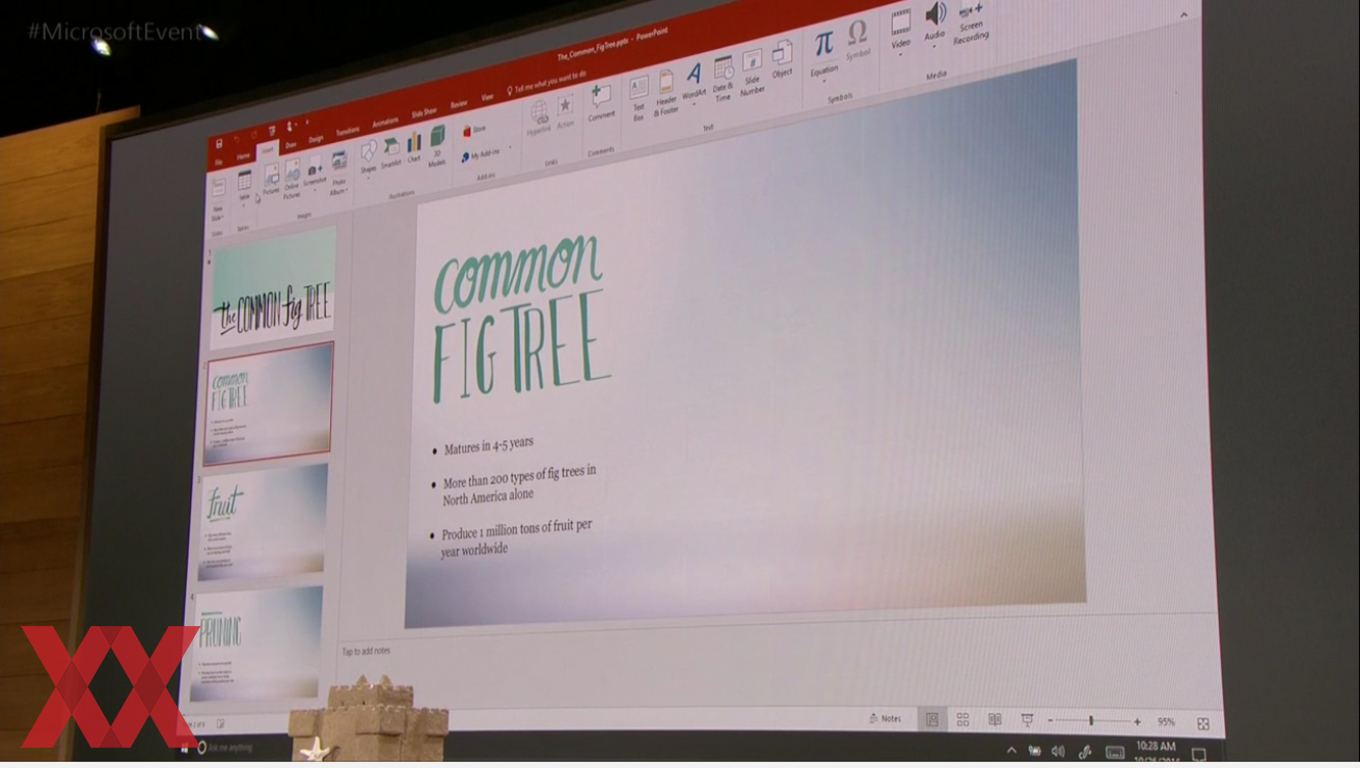
Task: Select the 'Pruning' slide thumbnail
Action: pos(257,644)
